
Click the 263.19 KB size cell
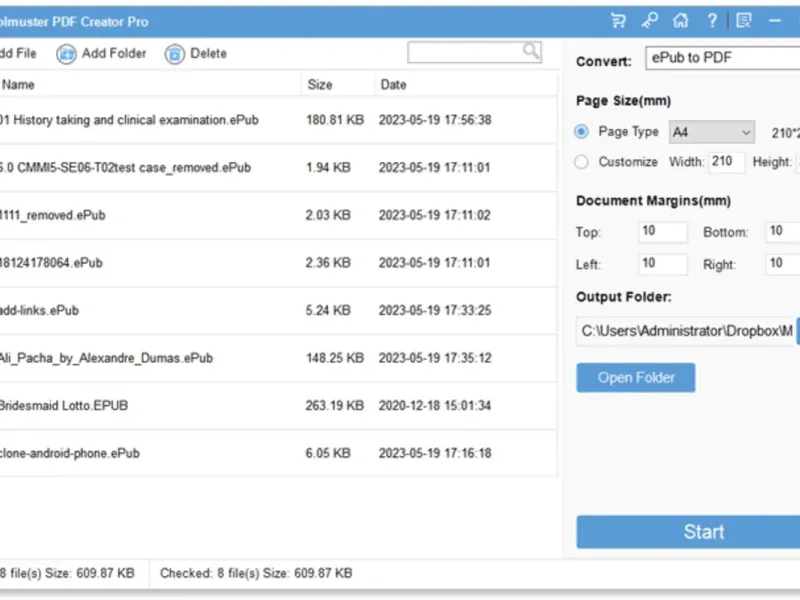[335, 406]
